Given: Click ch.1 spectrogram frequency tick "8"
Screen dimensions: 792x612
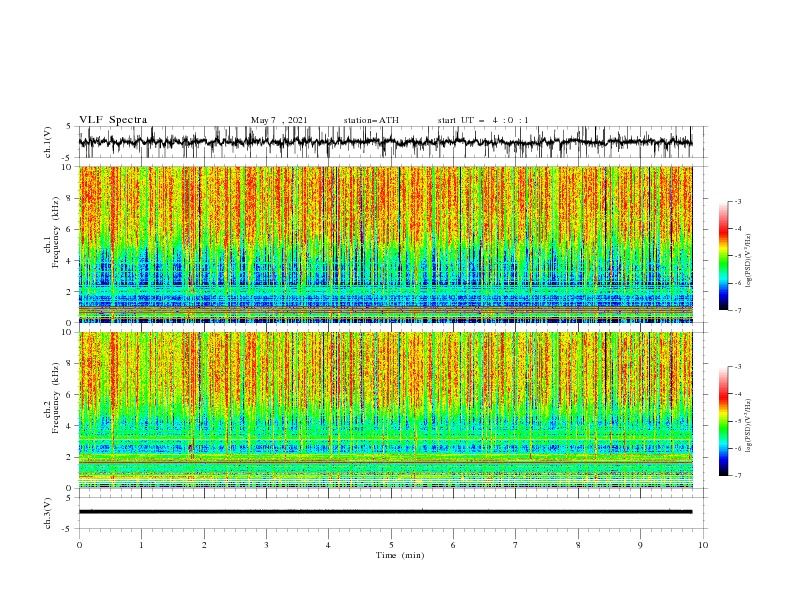Looking at the screenshot, I should tap(70, 198).
